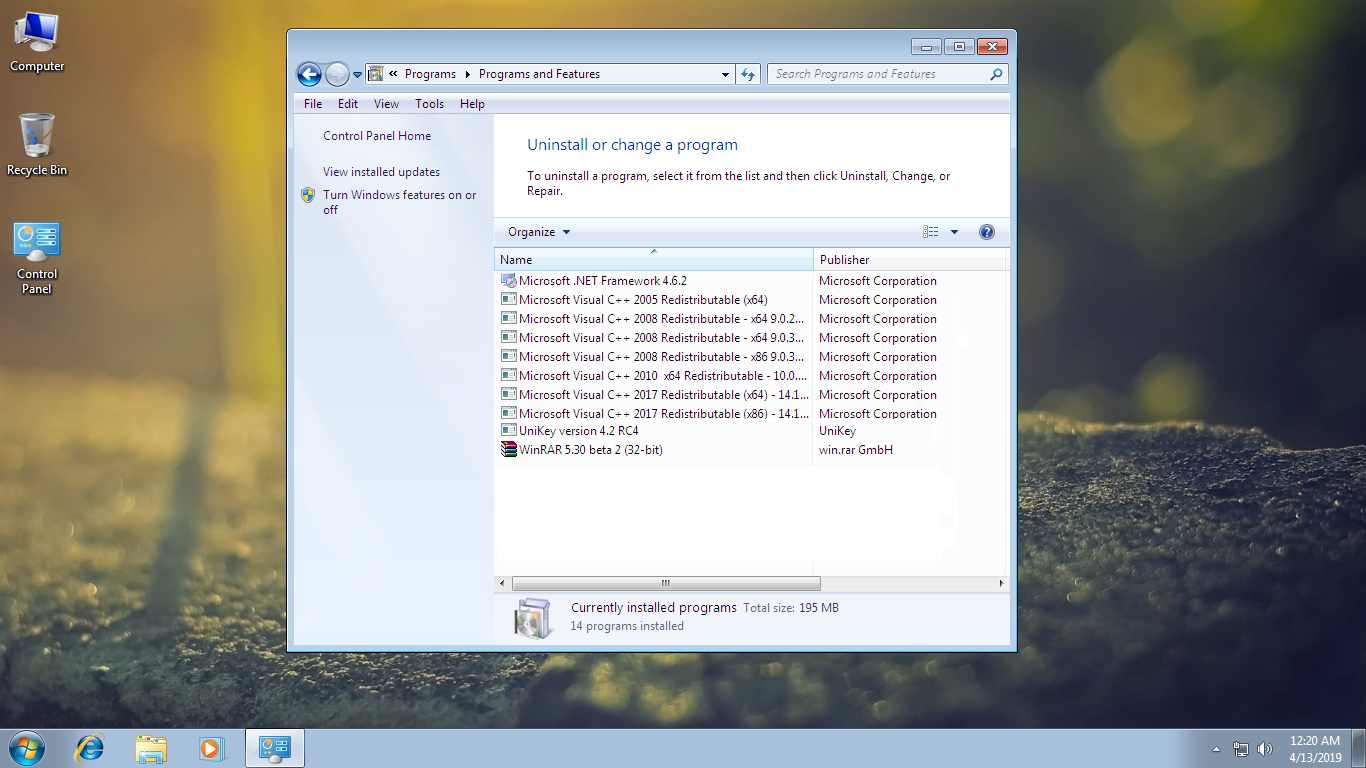Click the Forward navigation arrow button

click(337, 74)
